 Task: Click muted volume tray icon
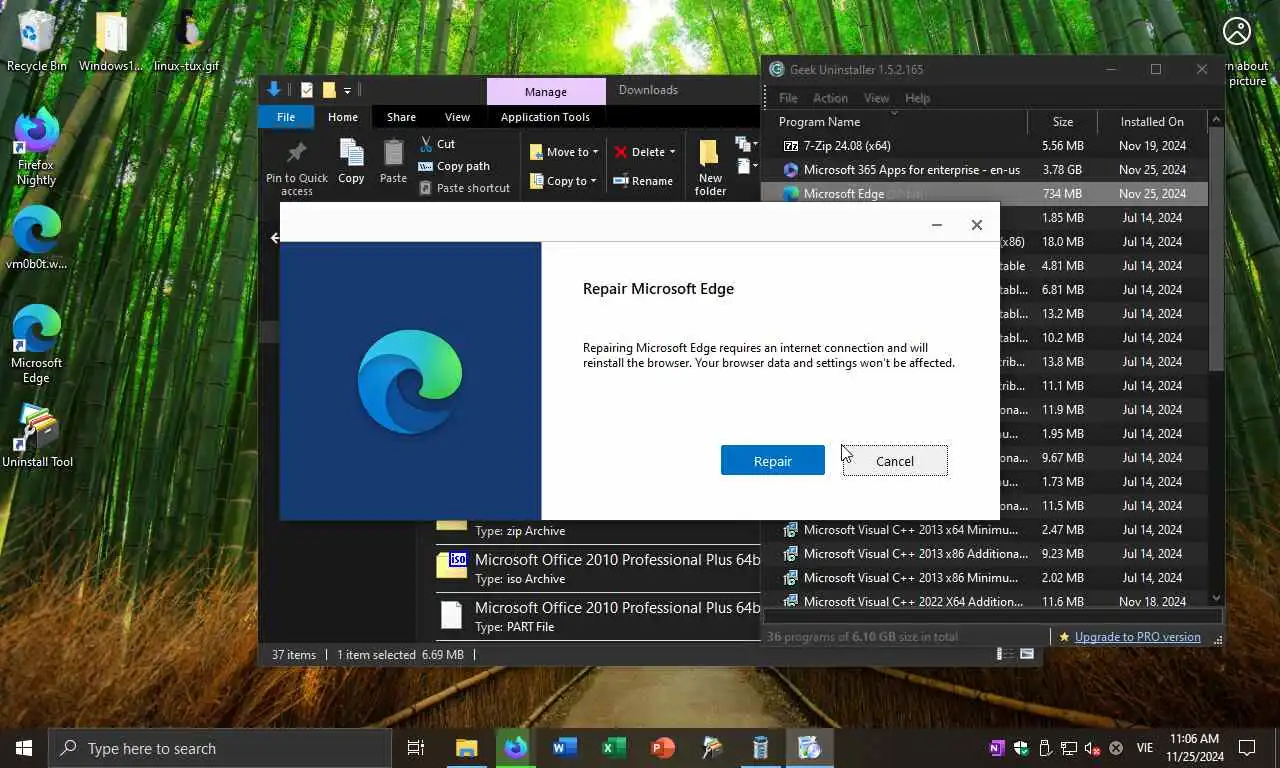click(x=1092, y=748)
